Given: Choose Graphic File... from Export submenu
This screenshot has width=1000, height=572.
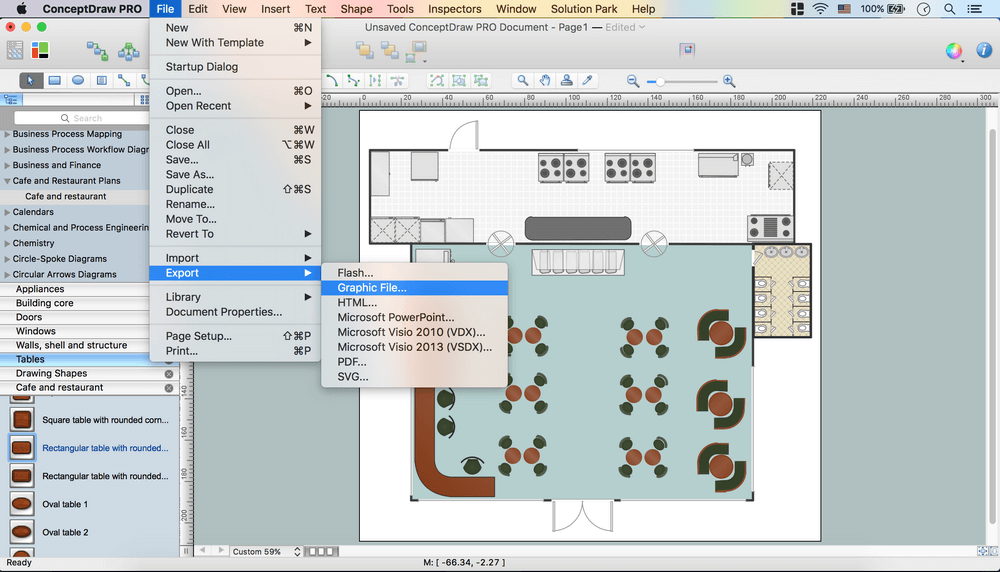Looking at the screenshot, I should click(372, 288).
